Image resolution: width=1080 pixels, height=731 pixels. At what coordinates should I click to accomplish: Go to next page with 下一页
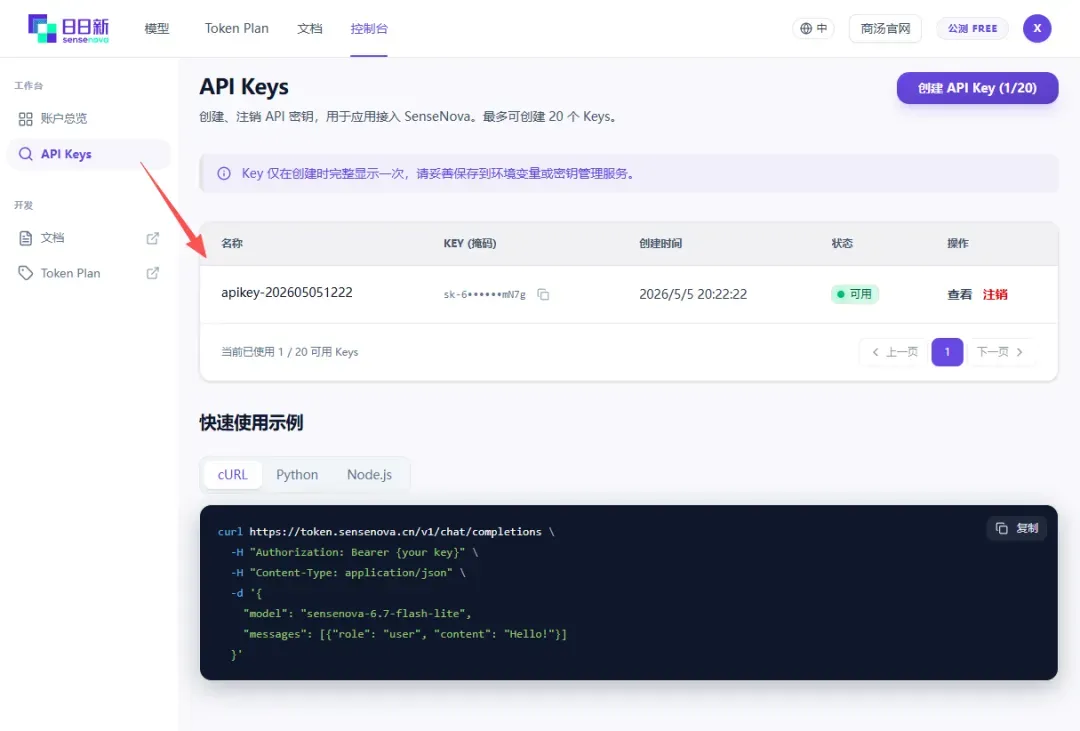[x=1000, y=352]
